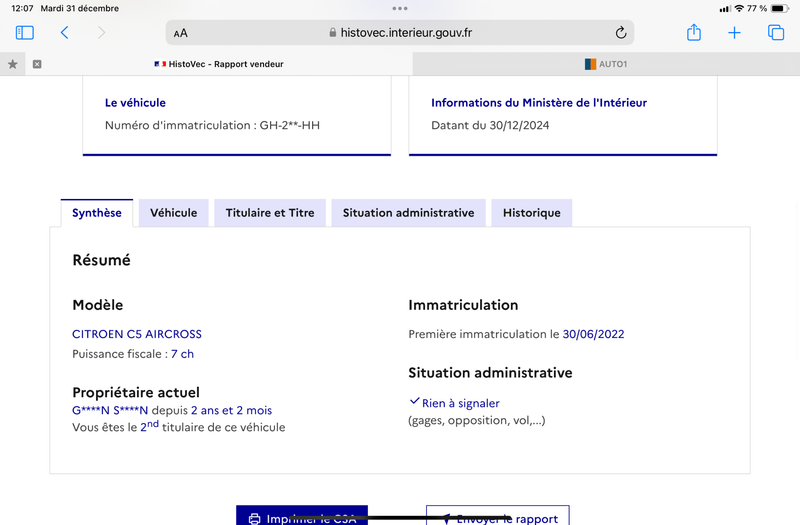The height and width of the screenshot is (525, 800).
Task: Click the histovec.interieur.gouv.fr address bar
Action: pyautogui.click(x=400, y=33)
